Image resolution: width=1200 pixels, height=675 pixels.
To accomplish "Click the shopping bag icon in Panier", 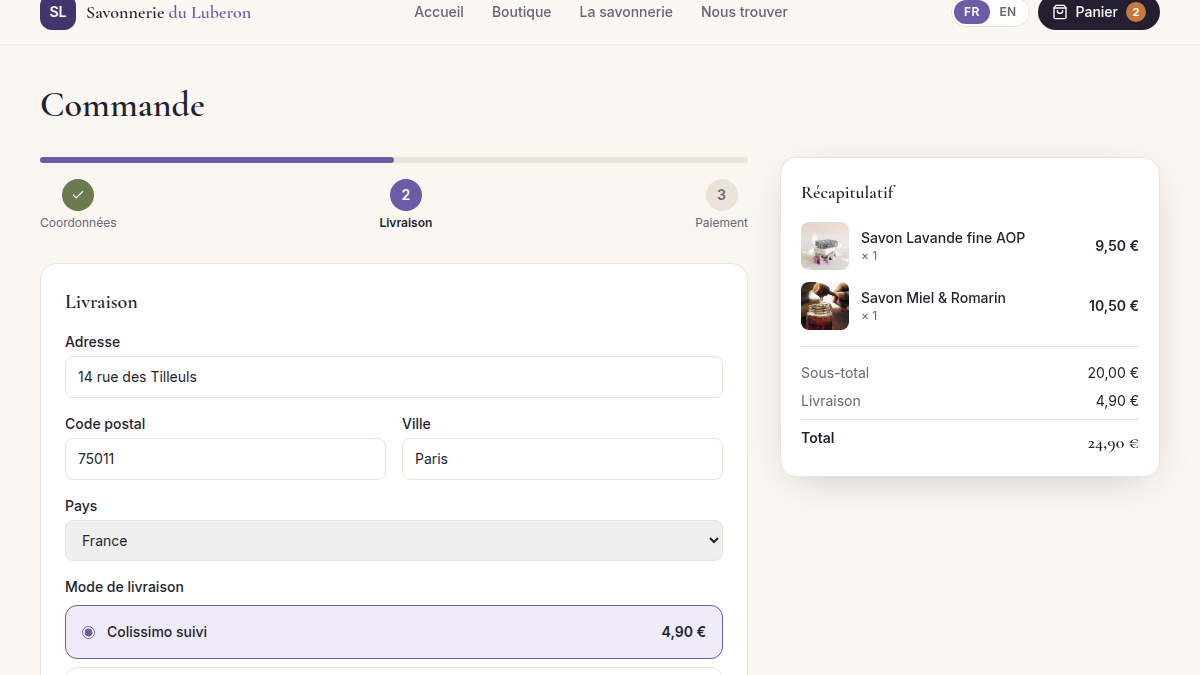I will pos(1060,12).
